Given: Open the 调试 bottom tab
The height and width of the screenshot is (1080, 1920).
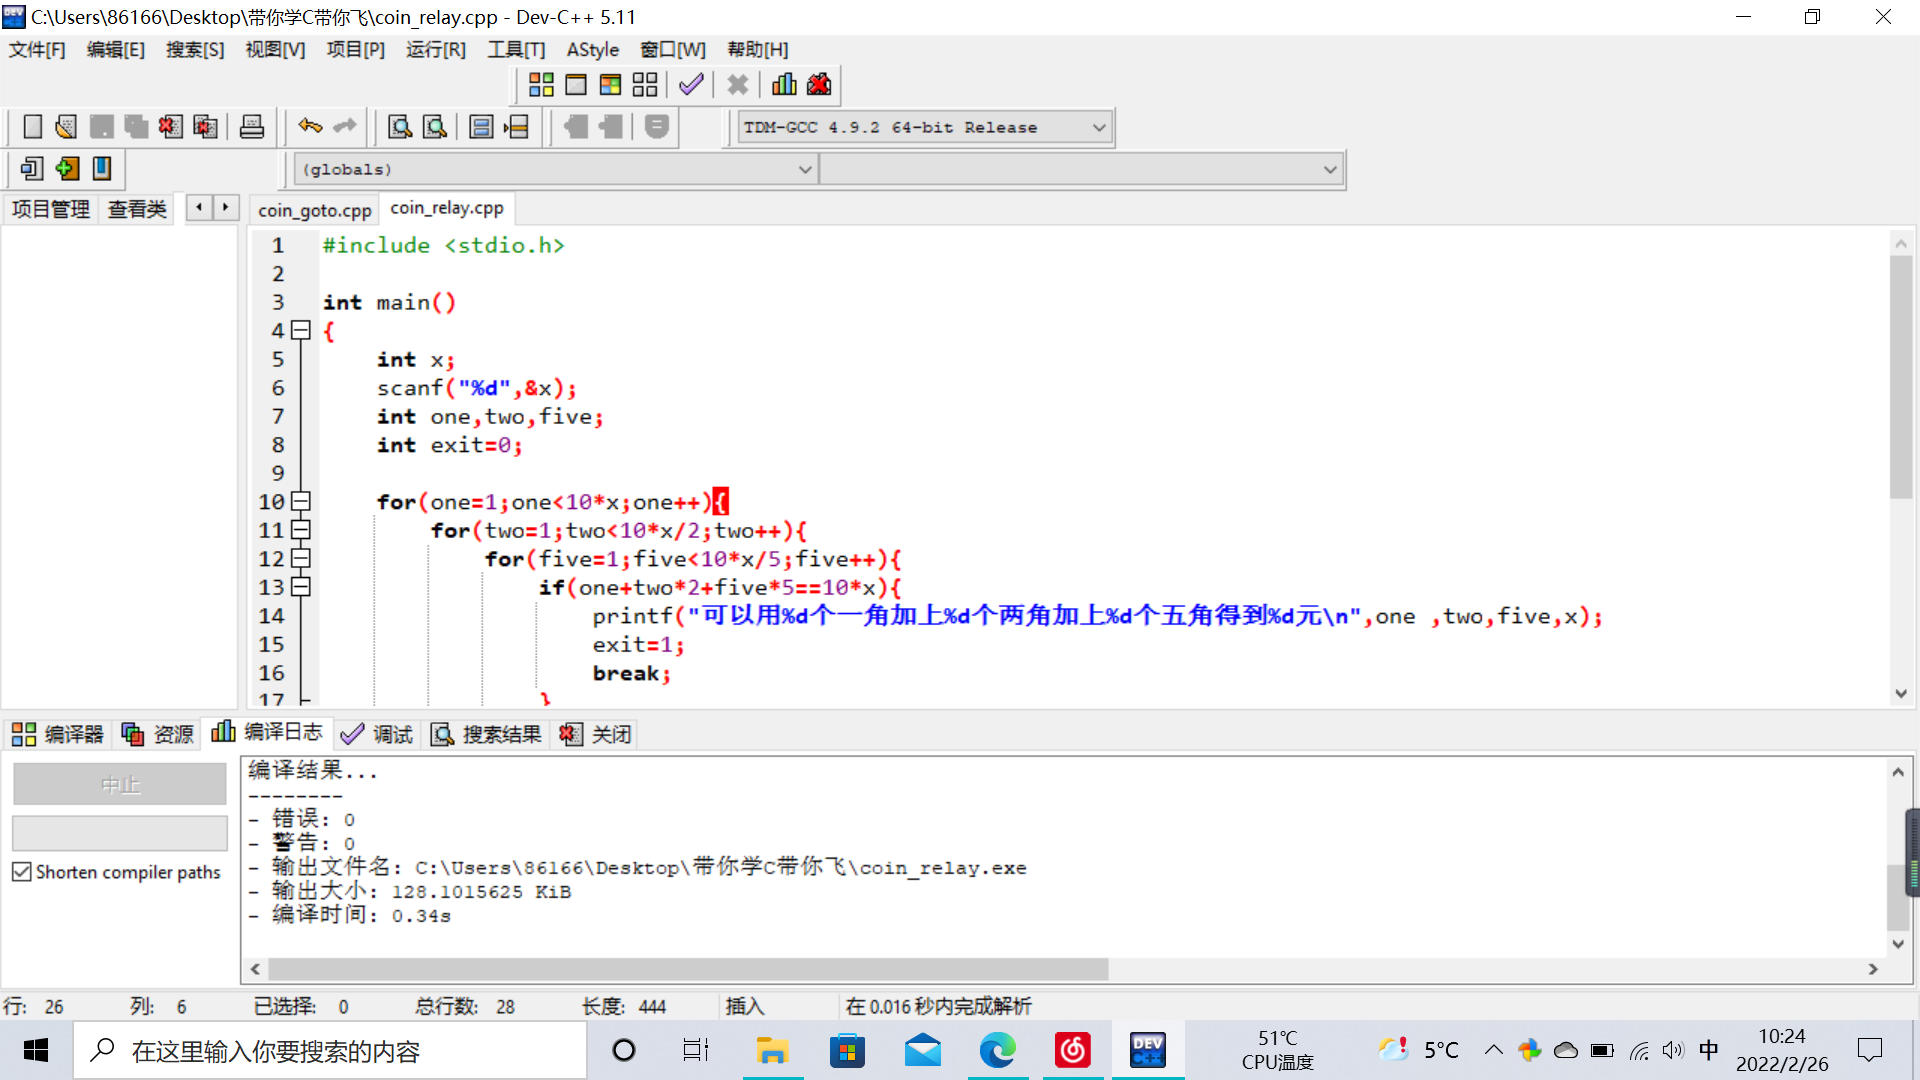Looking at the screenshot, I should 377,735.
